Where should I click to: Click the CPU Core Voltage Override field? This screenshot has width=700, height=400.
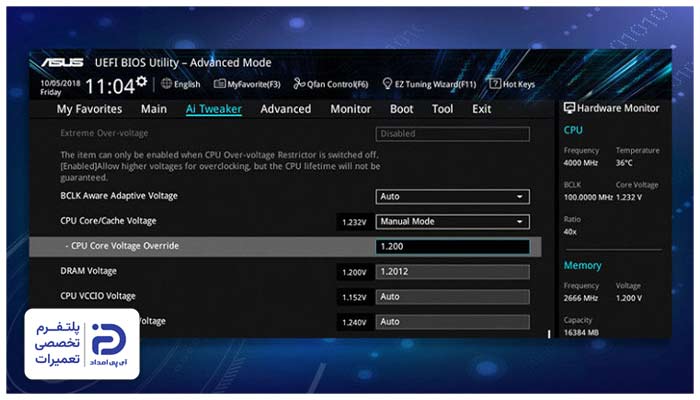pyautogui.click(x=453, y=246)
